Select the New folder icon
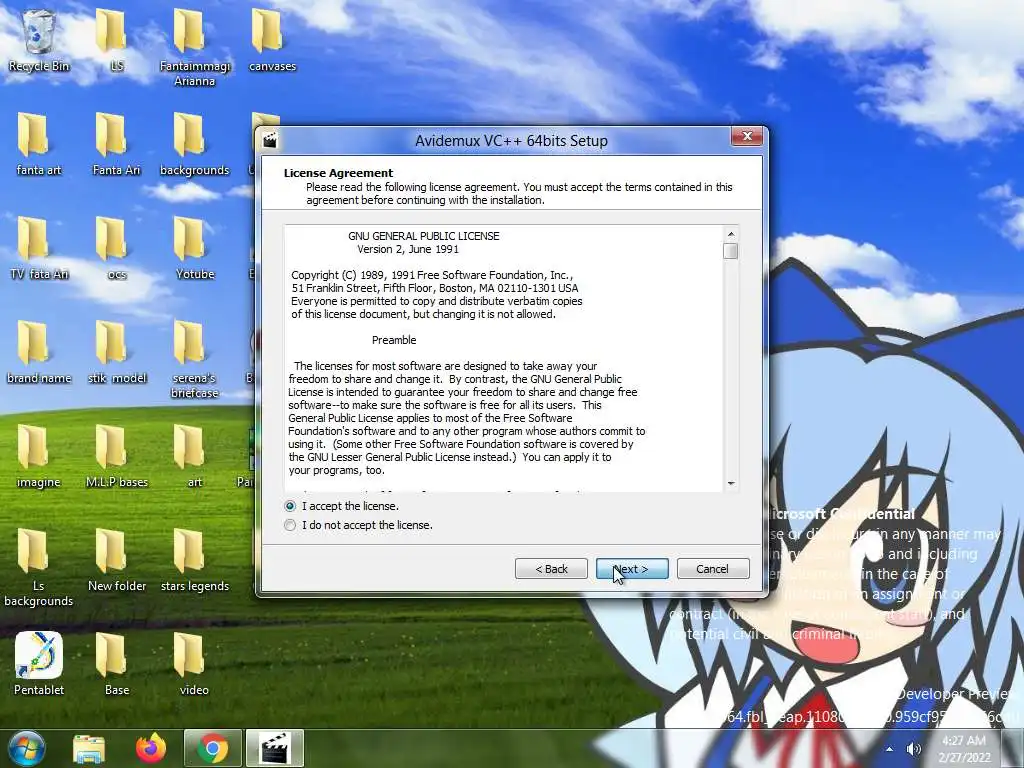The image size is (1024, 768). point(116,560)
